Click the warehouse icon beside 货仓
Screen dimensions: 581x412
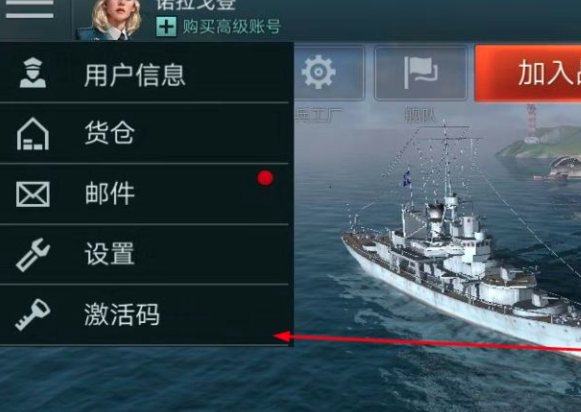[x=33, y=134]
